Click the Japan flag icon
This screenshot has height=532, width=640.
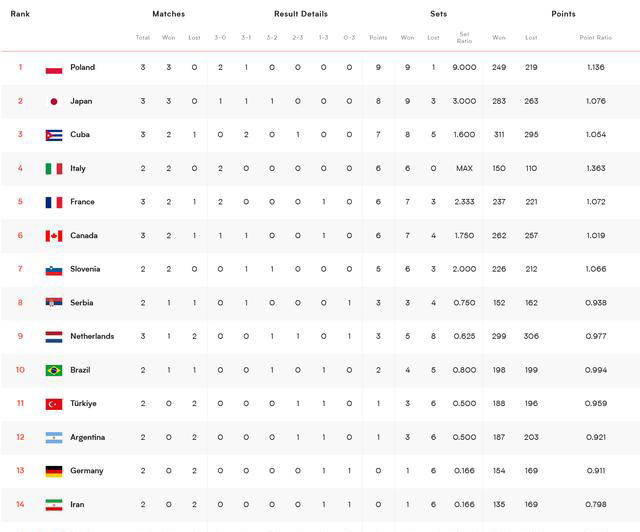click(x=54, y=102)
